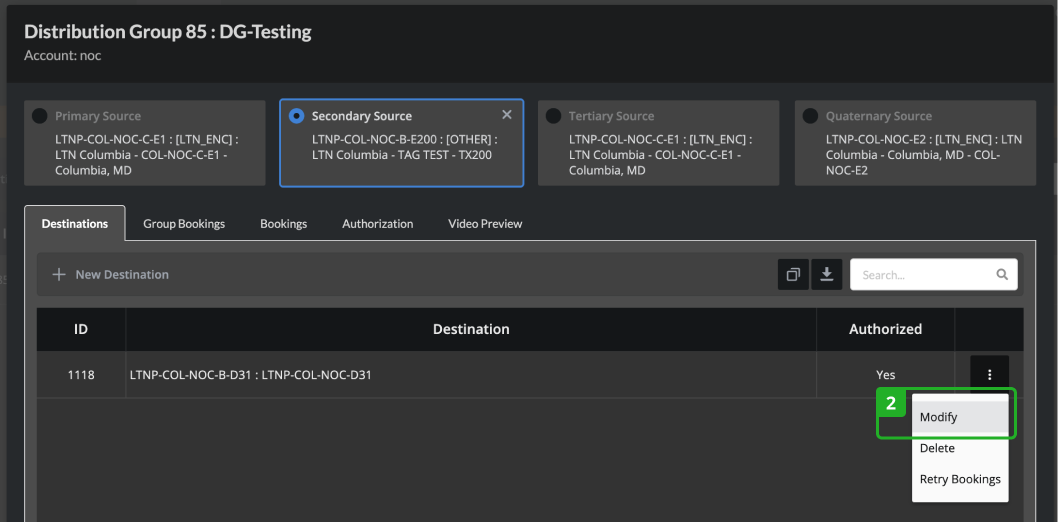Open the Authorization tab
Screen dimensions: 1058x522
[378, 224]
